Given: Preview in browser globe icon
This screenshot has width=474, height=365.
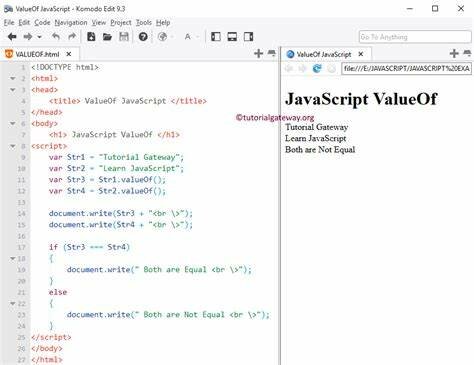Looking at the screenshot, I should (162, 37).
